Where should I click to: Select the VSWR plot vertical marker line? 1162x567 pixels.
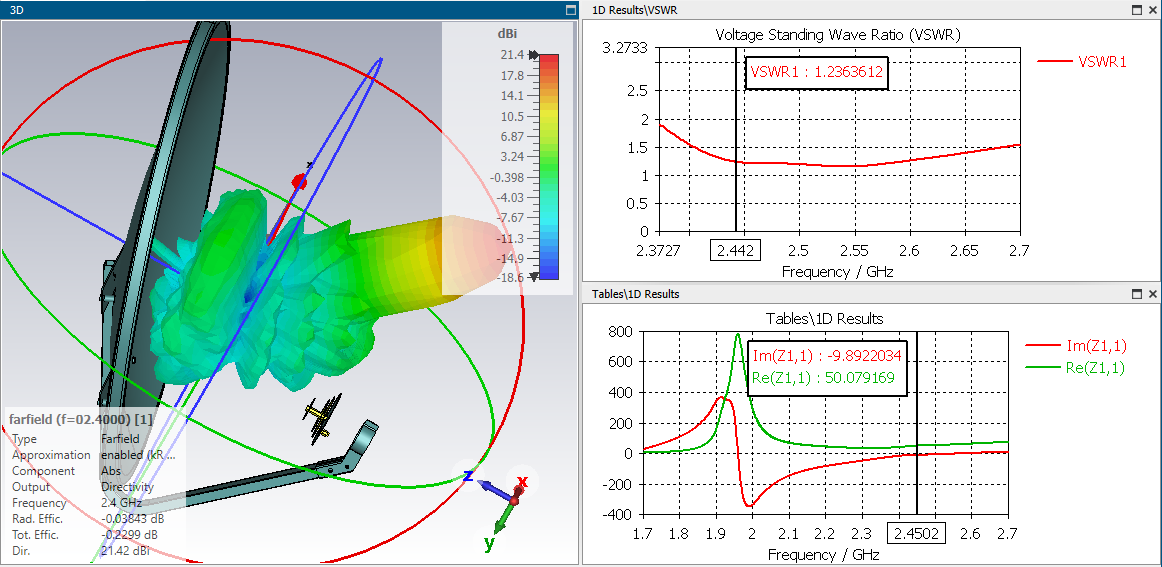pos(735,141)
